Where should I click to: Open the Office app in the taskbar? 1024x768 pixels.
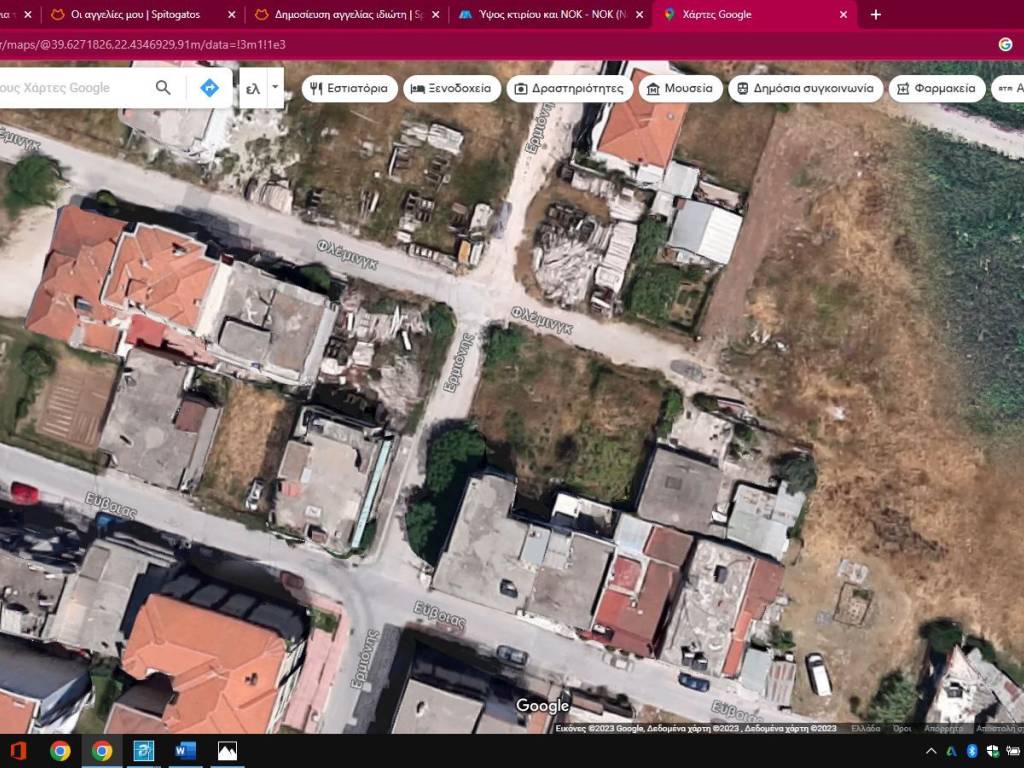18,751
